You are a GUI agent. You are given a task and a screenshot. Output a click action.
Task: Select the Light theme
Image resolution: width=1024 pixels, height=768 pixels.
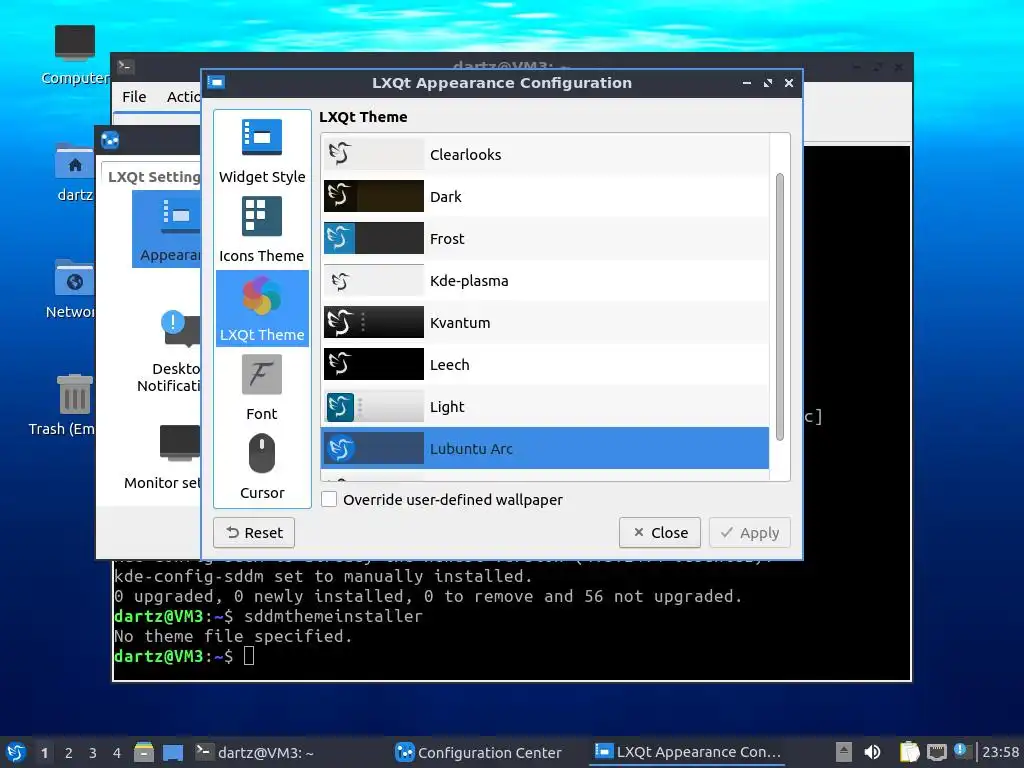pyautogui.click(x=545, y=406)
